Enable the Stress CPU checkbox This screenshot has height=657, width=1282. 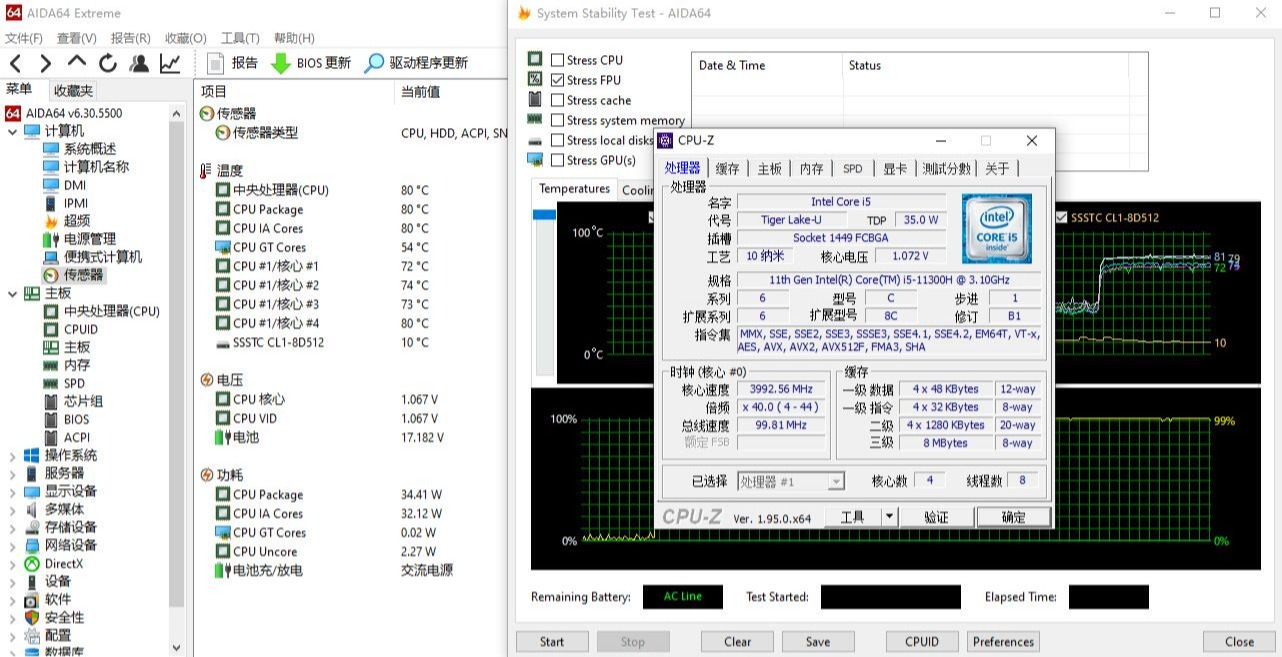coord(557,60)
